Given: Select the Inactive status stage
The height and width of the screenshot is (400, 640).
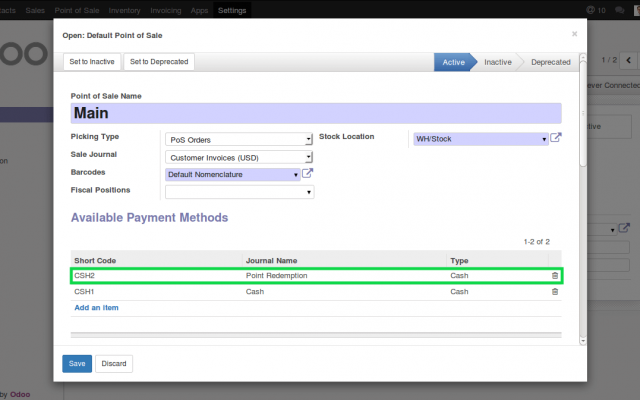Looking at the screenshot, I should coord(498,62).
